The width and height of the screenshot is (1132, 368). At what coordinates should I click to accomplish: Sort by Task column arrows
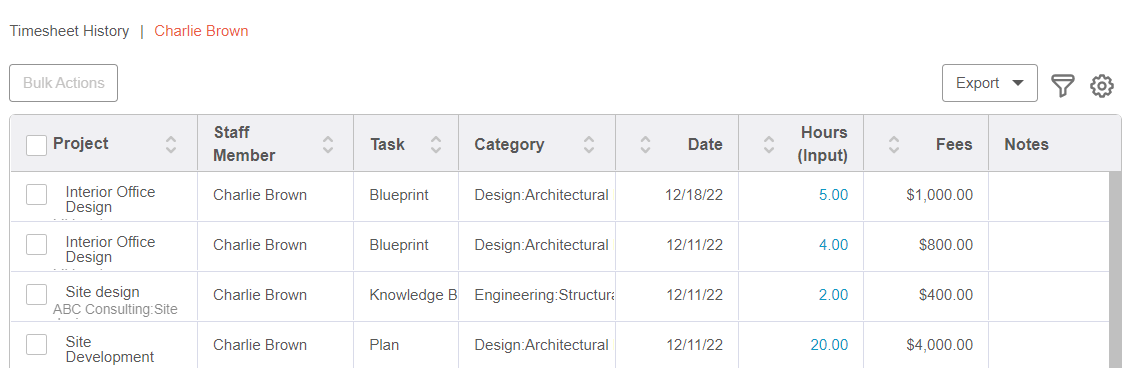(436, 144)
